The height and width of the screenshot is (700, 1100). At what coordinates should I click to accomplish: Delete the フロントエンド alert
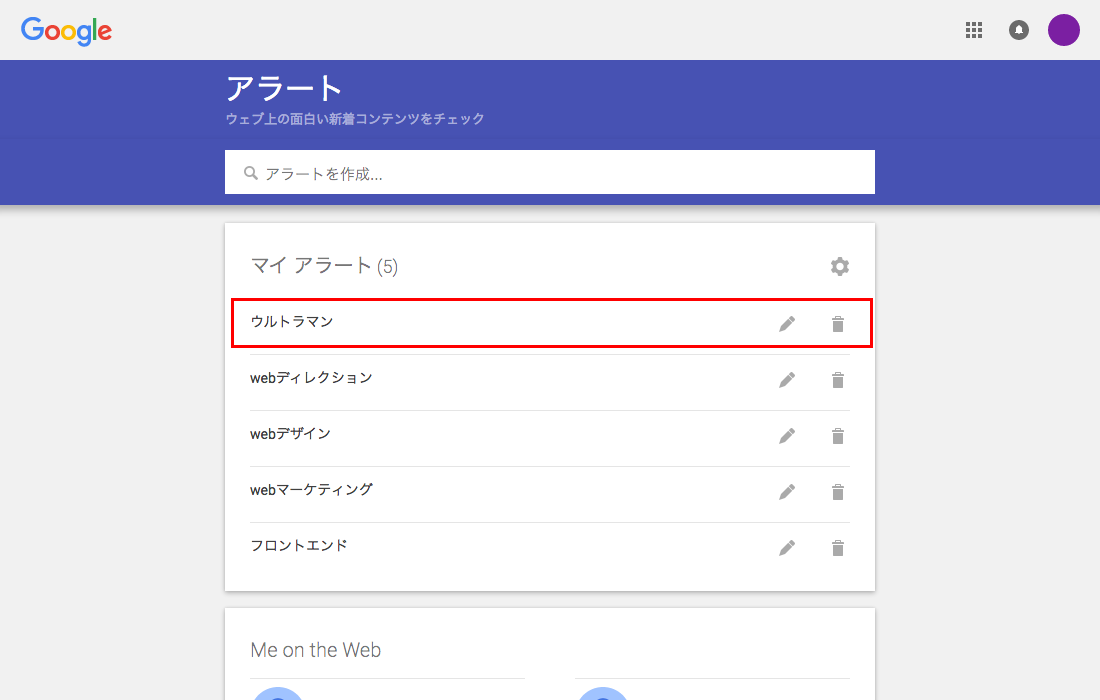[x=838, y=548]
